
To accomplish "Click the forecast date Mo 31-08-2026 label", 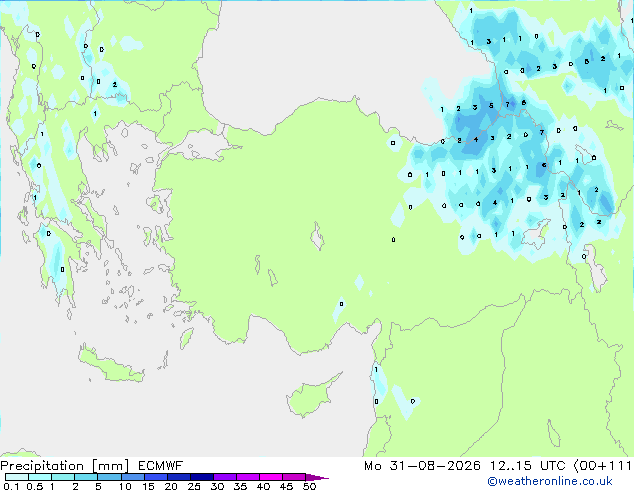I will (x=422, y=466).
